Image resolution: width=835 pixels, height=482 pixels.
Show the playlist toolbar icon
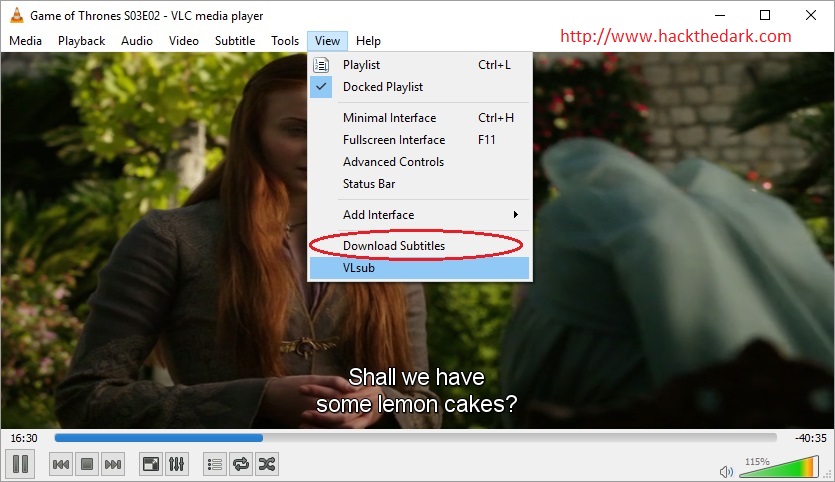tap(215, 464)
